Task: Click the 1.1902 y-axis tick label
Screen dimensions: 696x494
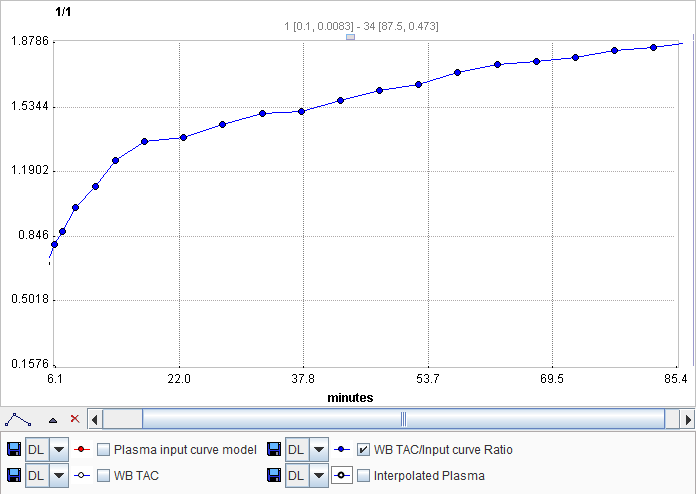Action: tap(30, 171)
